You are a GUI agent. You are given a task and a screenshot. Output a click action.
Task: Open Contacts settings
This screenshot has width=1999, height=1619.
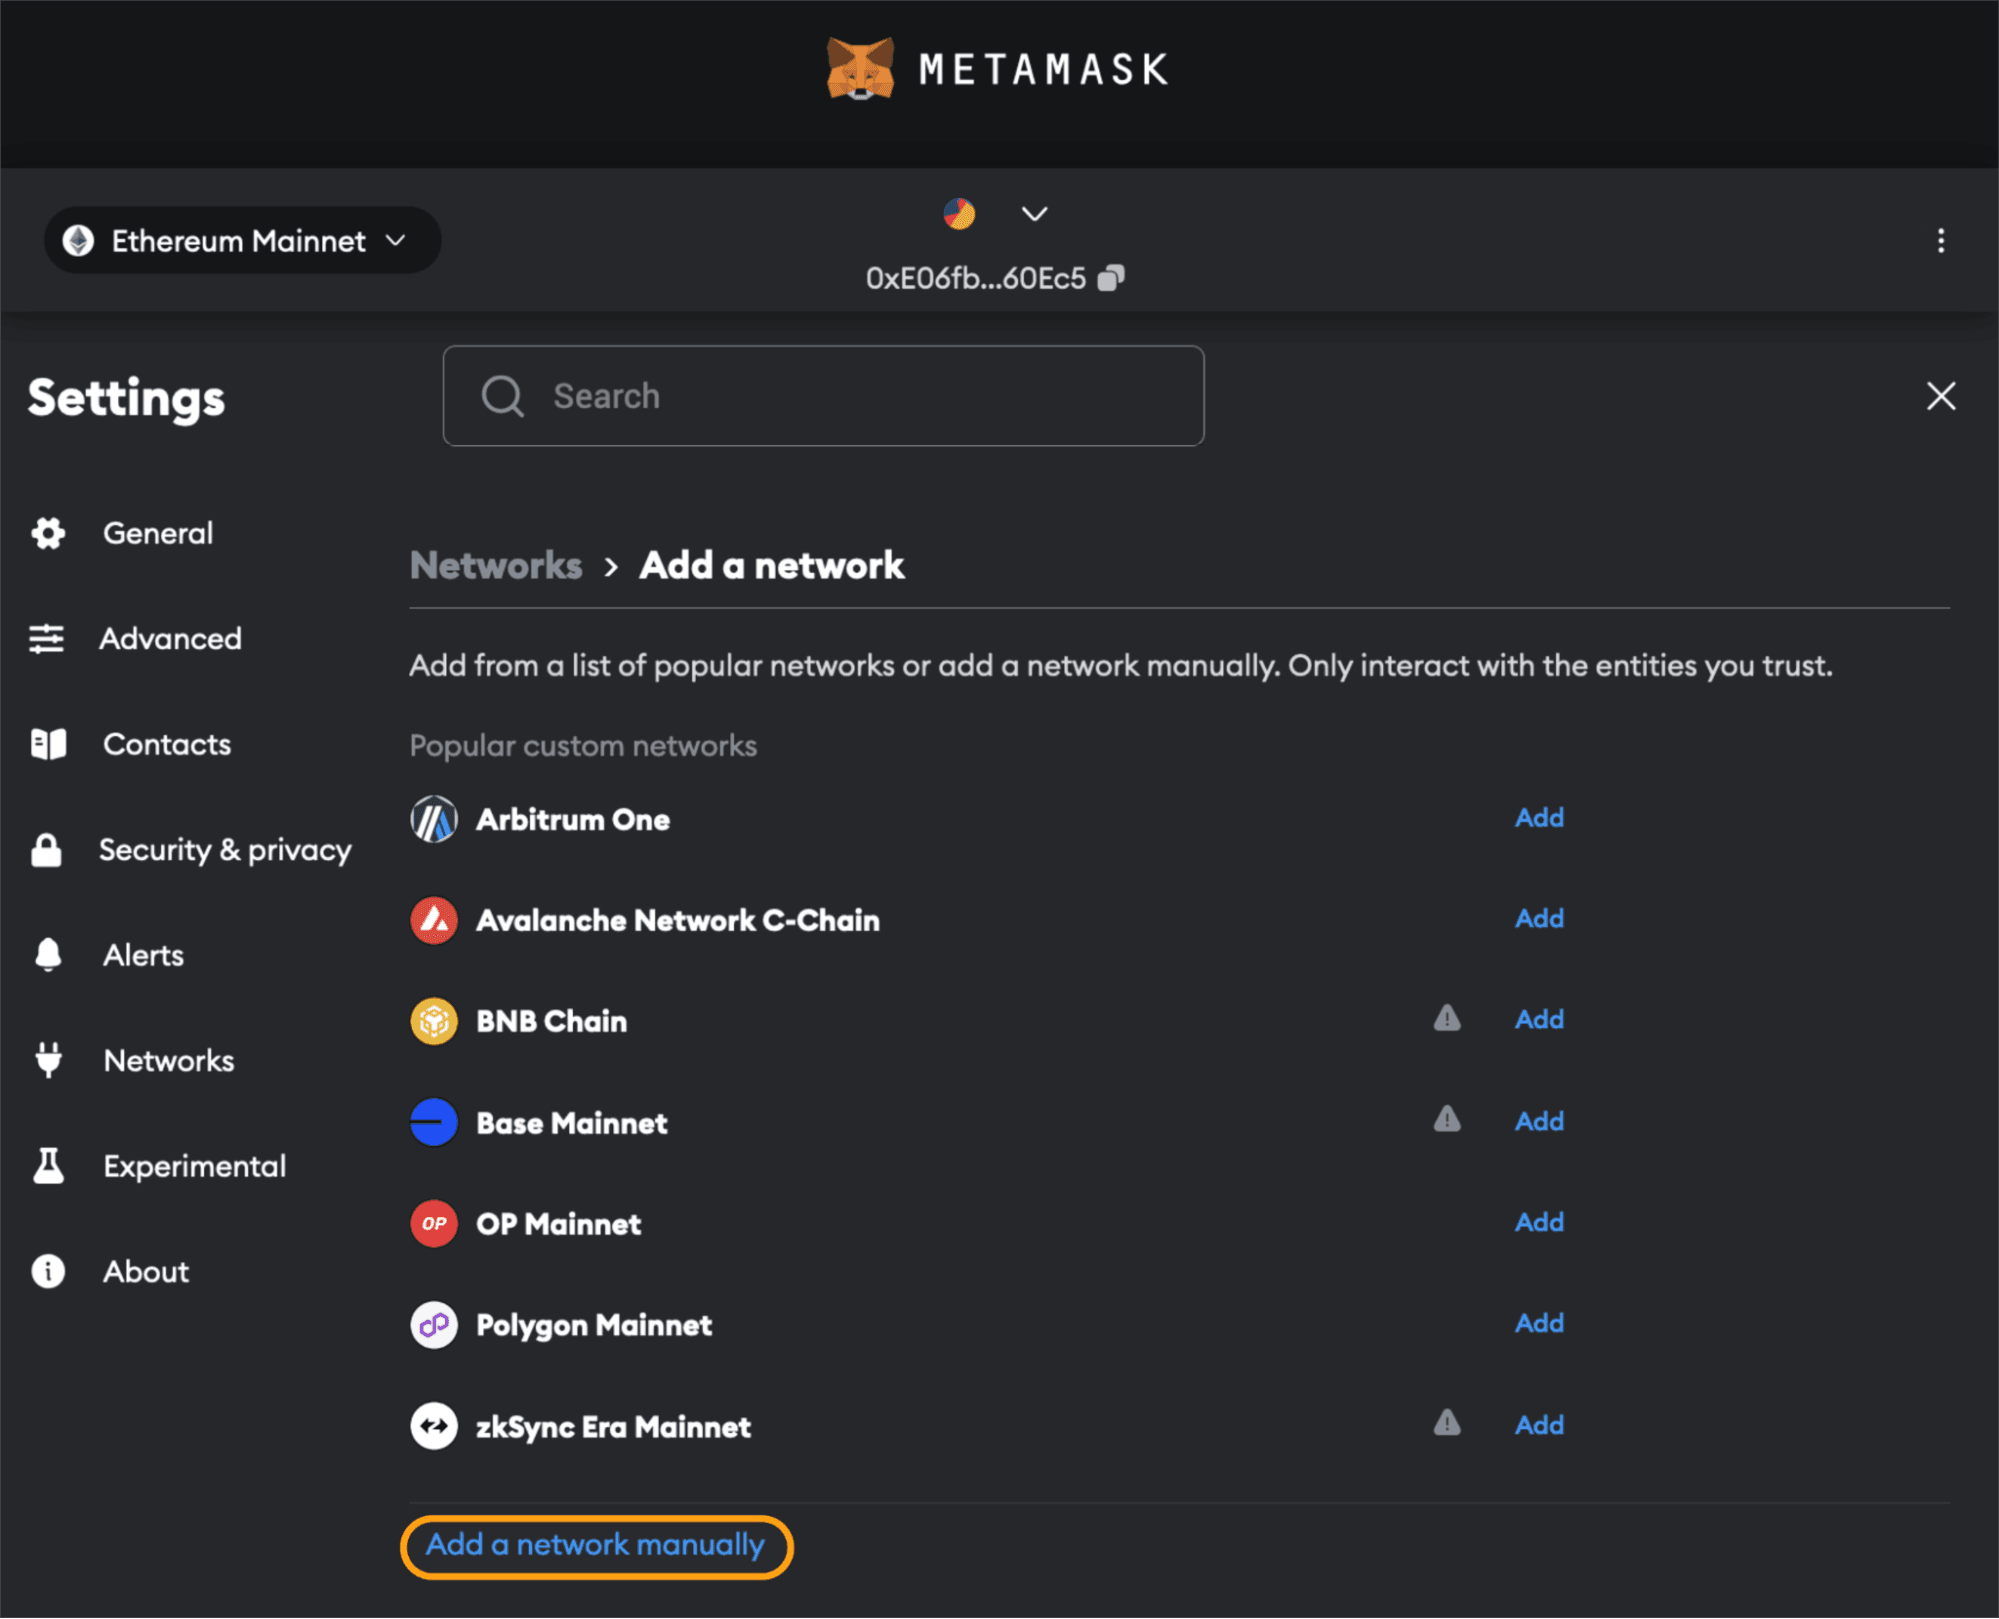(167, 744)
